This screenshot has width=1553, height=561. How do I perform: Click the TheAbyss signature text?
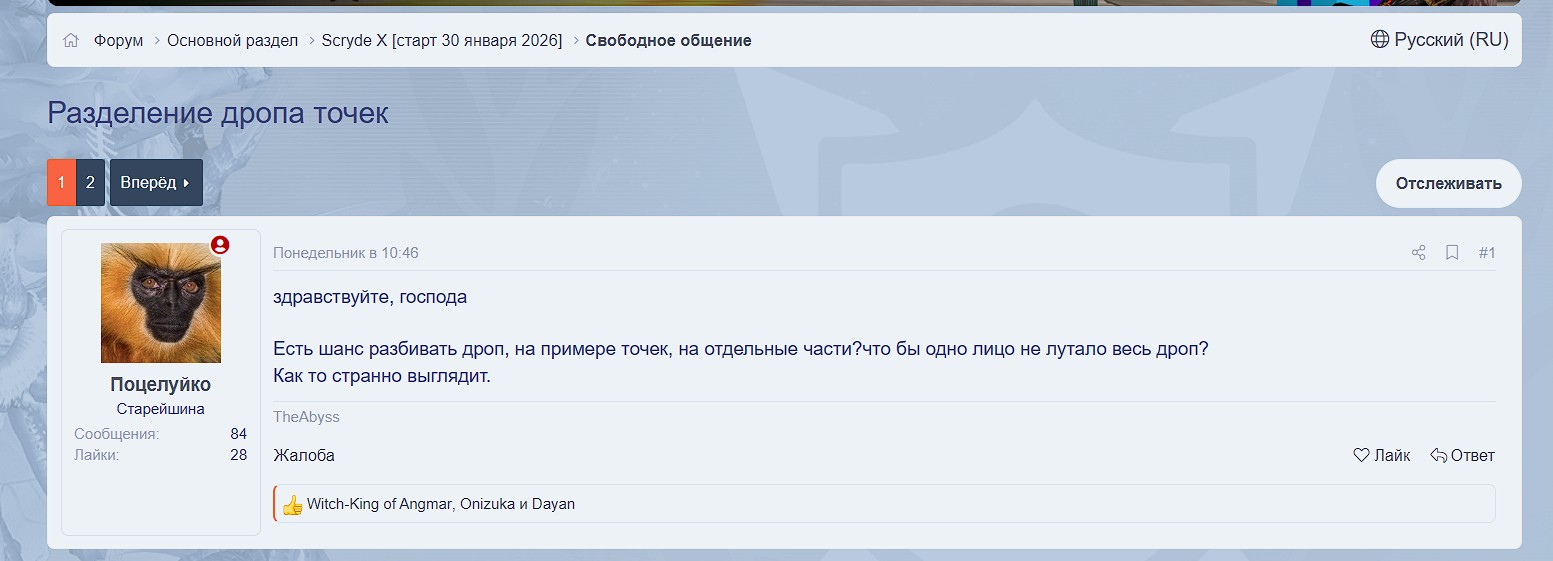tap(306, 417)
